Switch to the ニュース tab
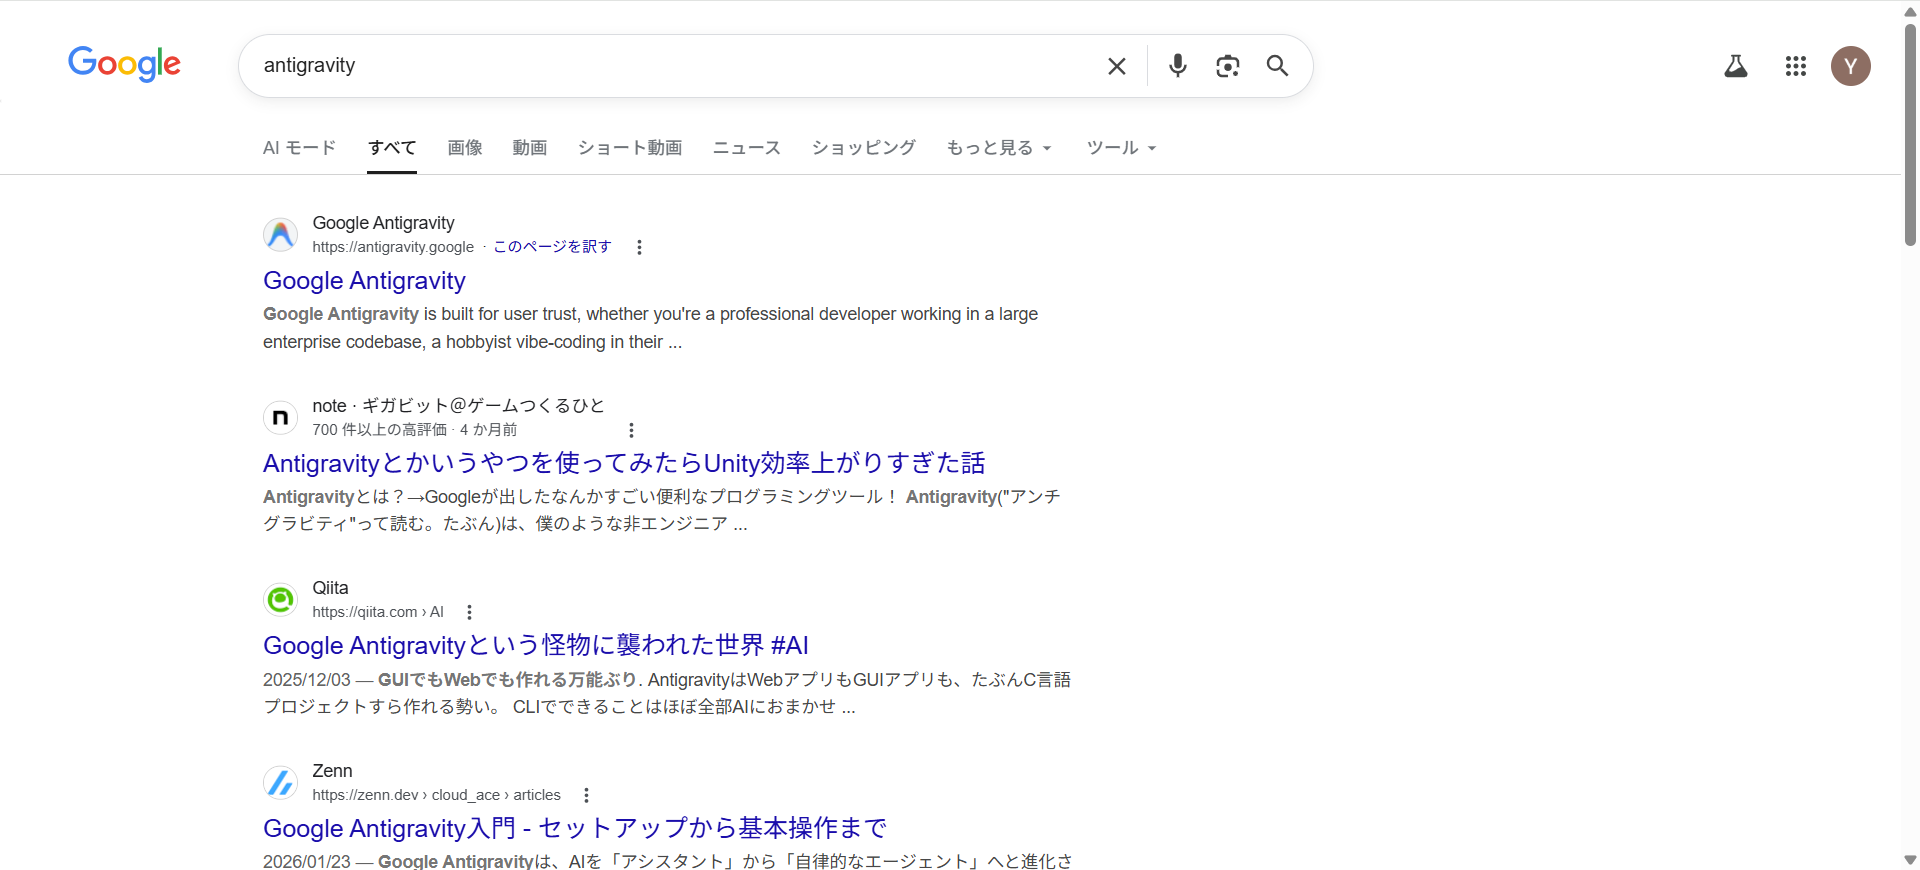The height and width of the screenshot is (870, 1920). [x=746, y=148]
